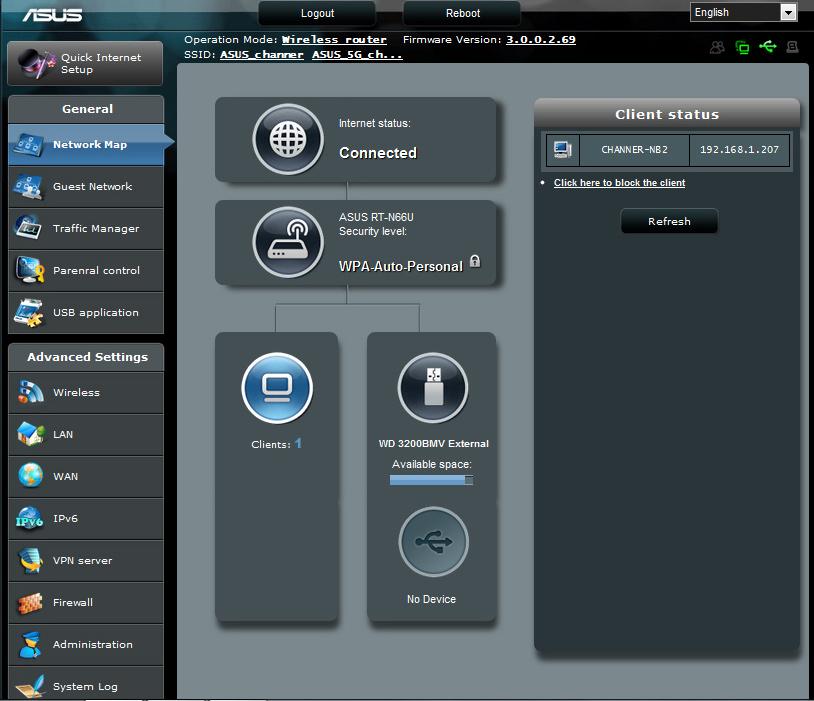The image size is (814, 701).
Task: Go to Traffic Manager
Action: click(x=86, y=228)
